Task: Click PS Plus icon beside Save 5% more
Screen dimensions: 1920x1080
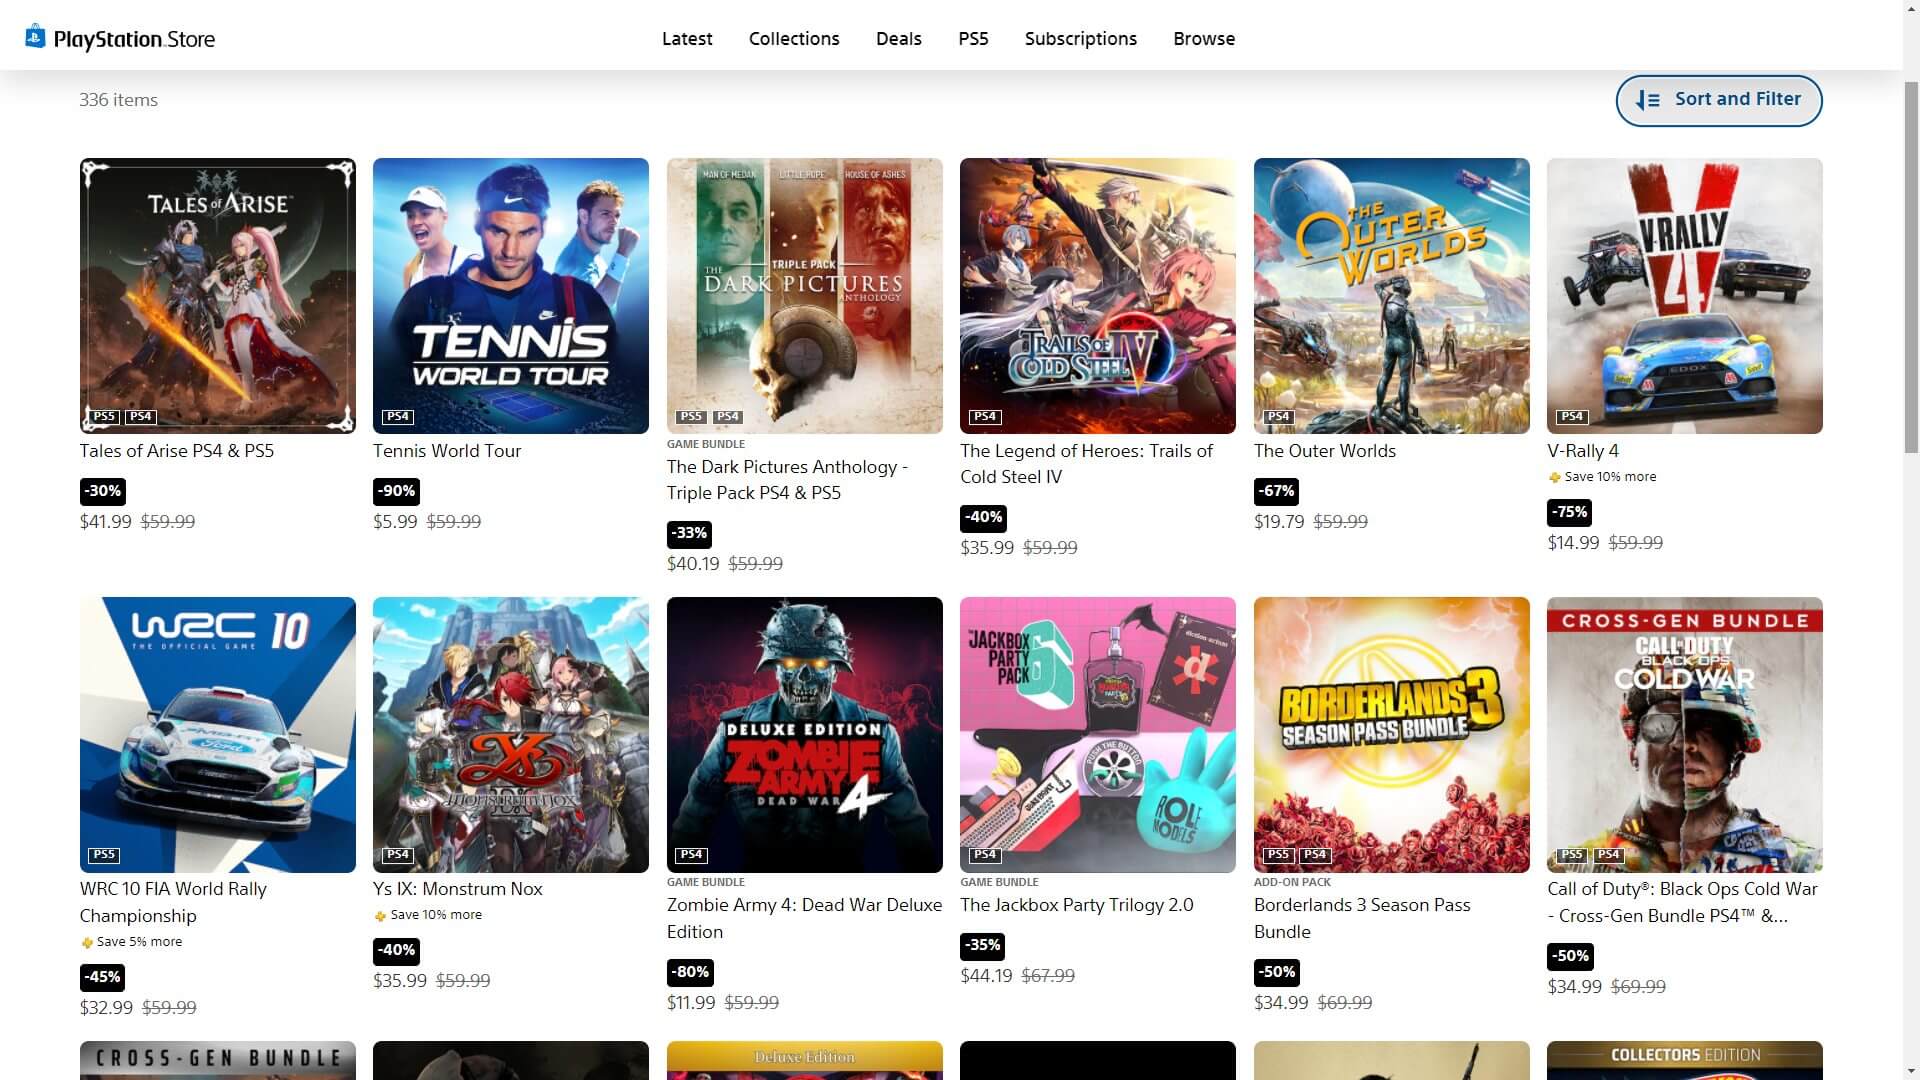Action: [x=86, y=943]
